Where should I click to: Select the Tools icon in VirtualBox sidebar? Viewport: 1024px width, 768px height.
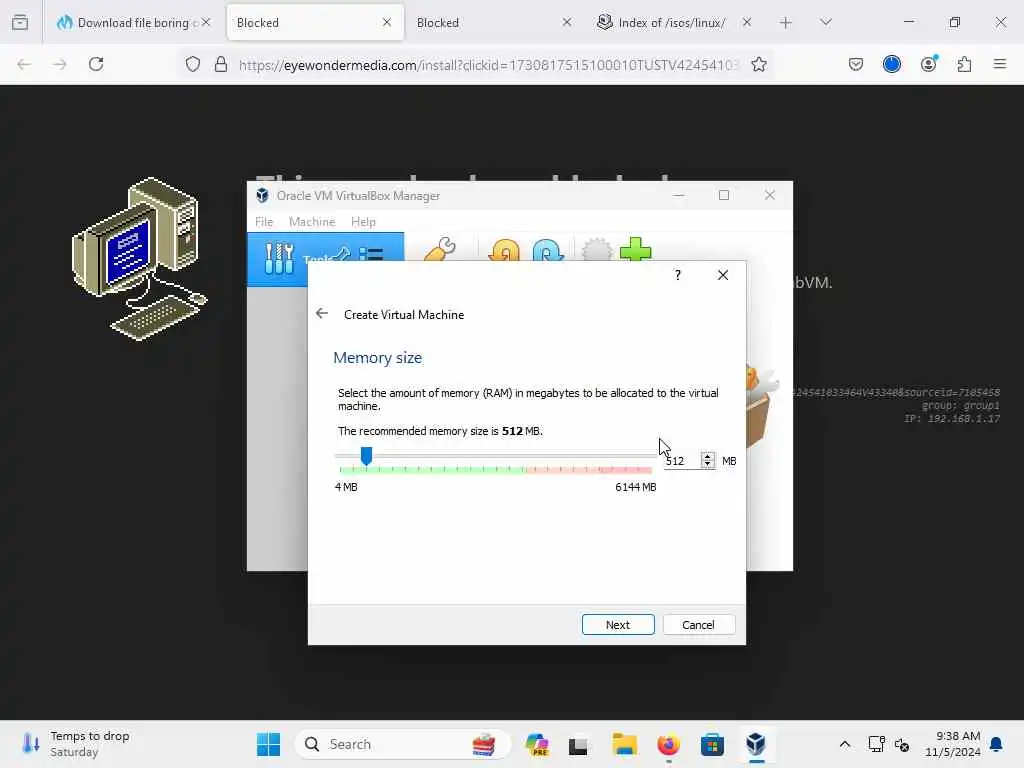click(x=280, y=259)
